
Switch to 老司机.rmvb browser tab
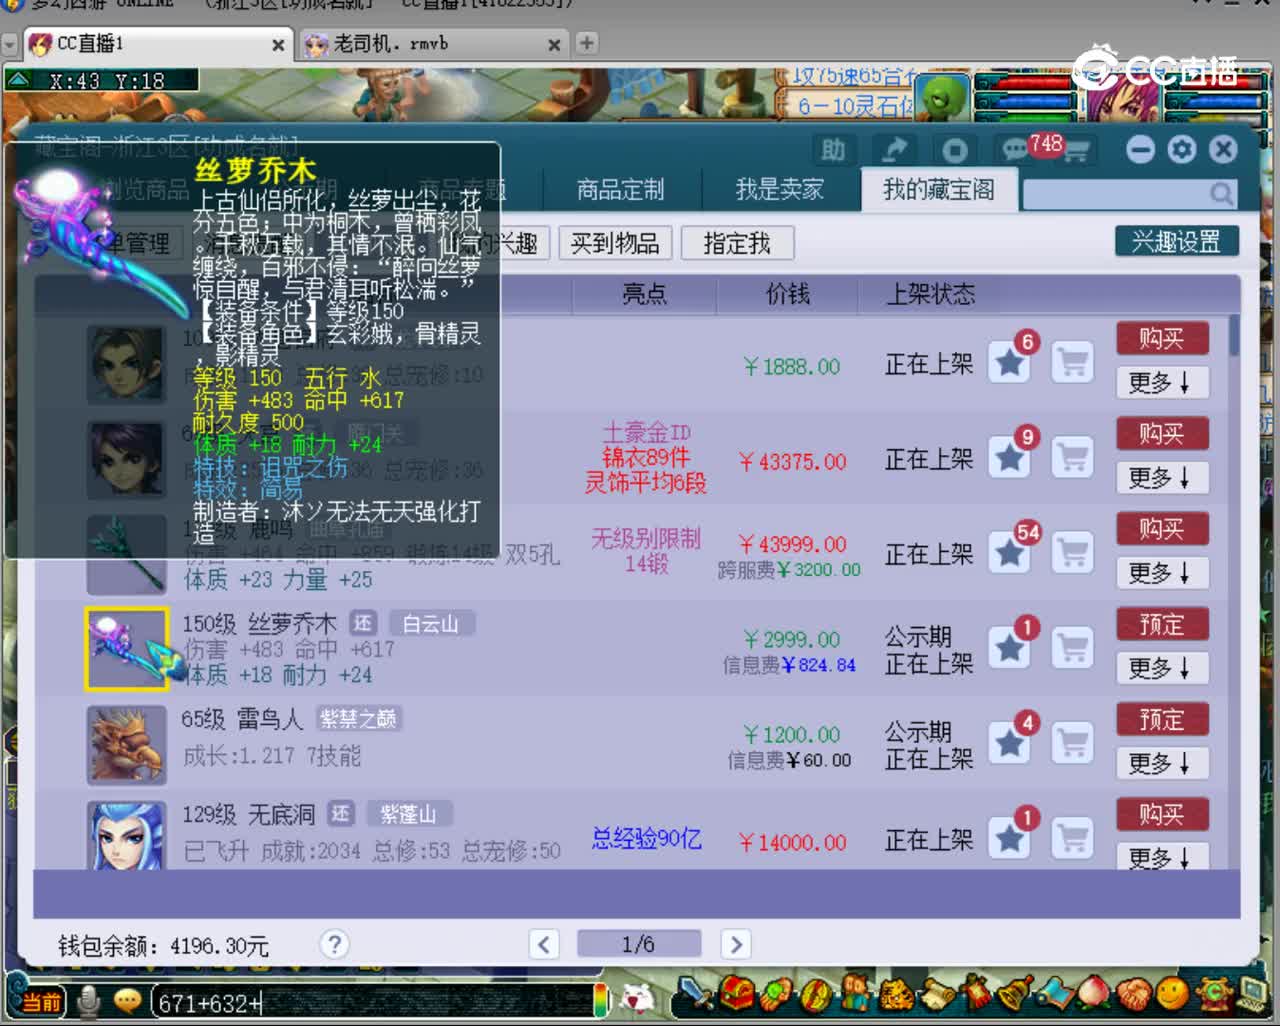coord(433,44)
